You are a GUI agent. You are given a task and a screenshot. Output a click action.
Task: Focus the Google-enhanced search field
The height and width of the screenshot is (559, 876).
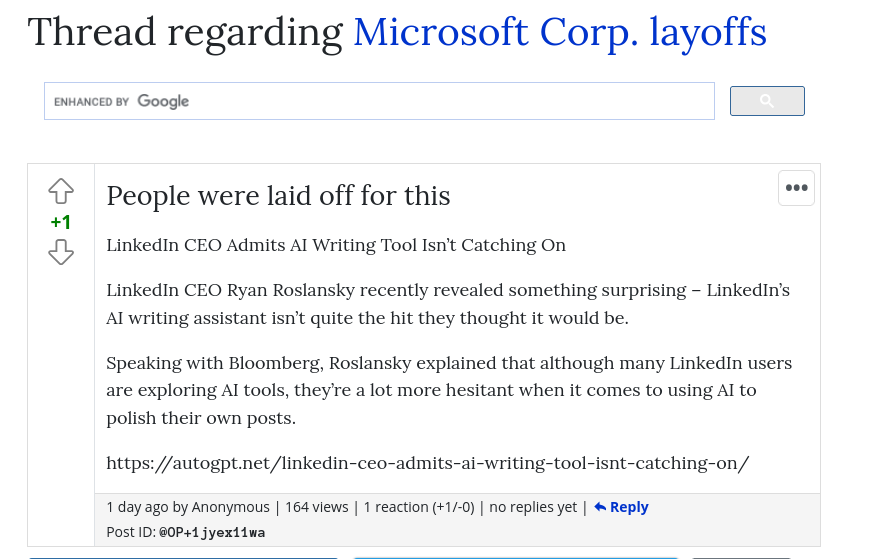coord(379,101)
